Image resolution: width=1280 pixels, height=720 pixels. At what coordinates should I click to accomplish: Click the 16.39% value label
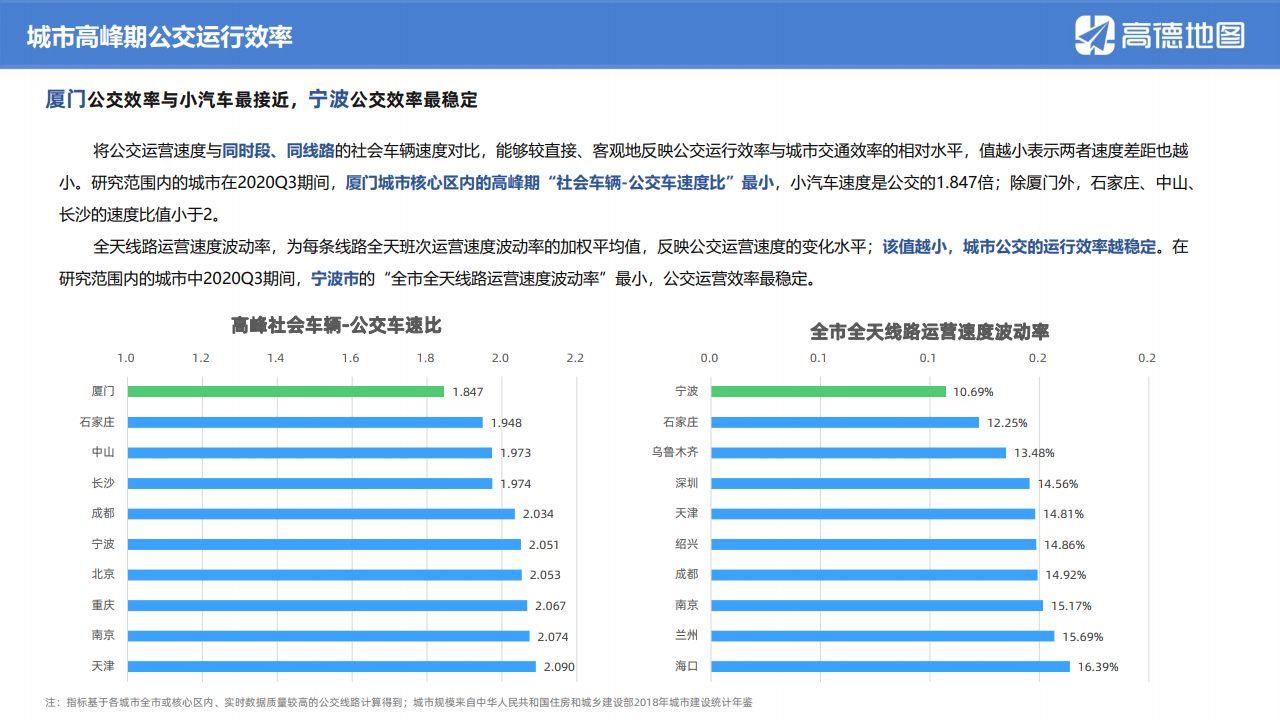[1098, 667]
